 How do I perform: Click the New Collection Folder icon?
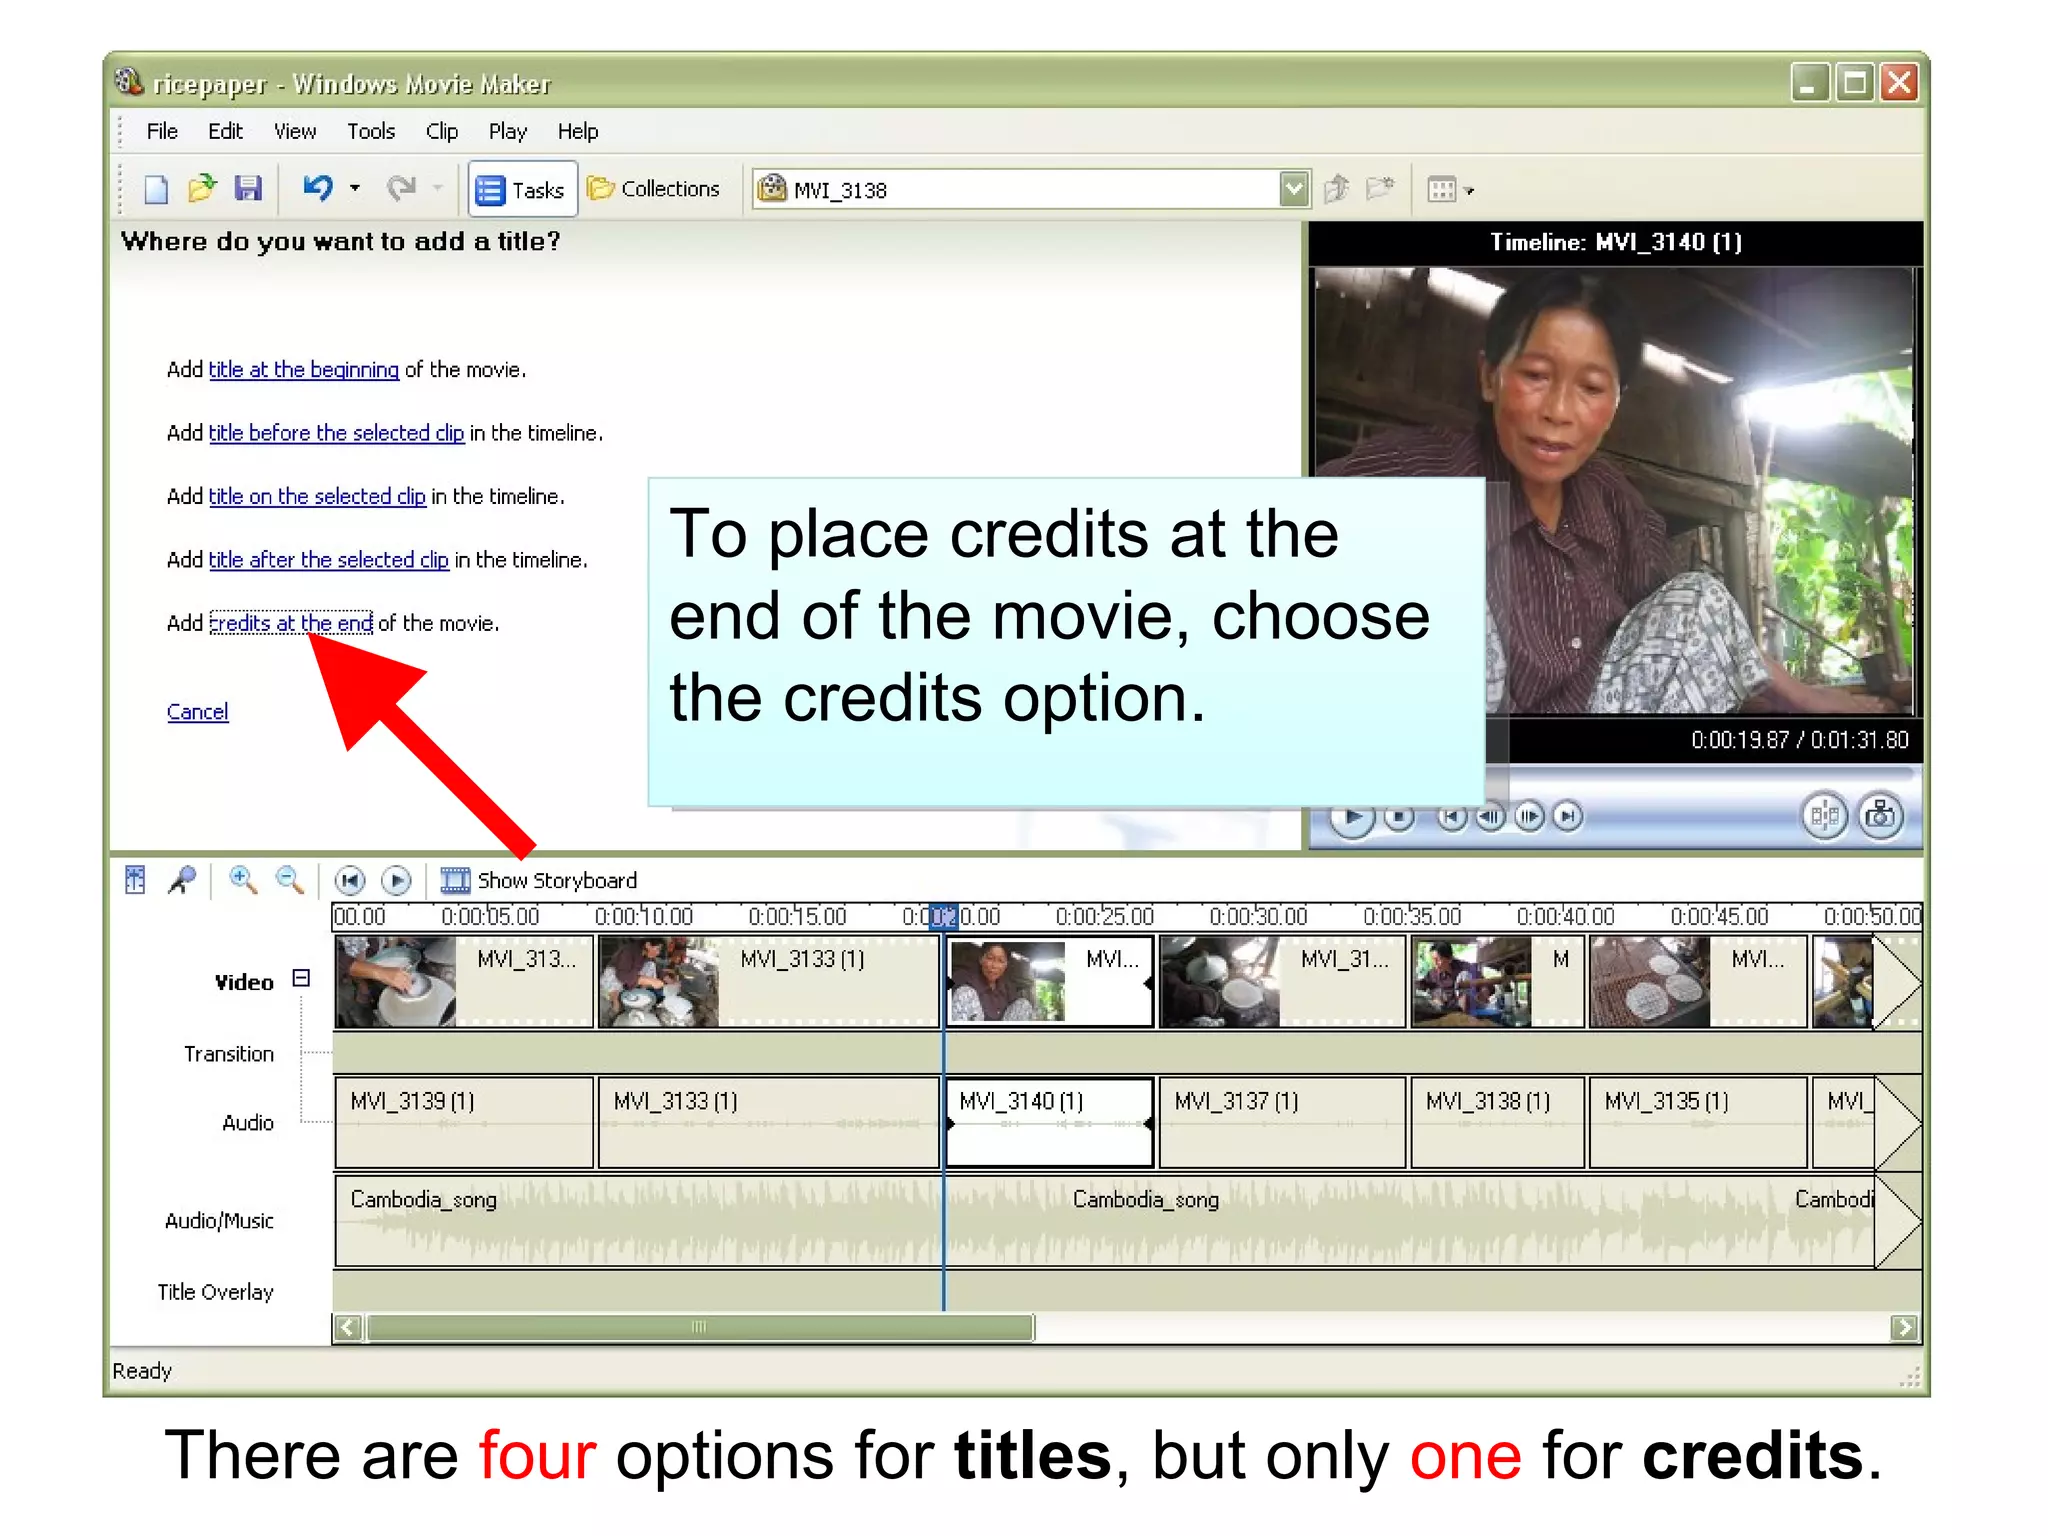point(1380,188)
